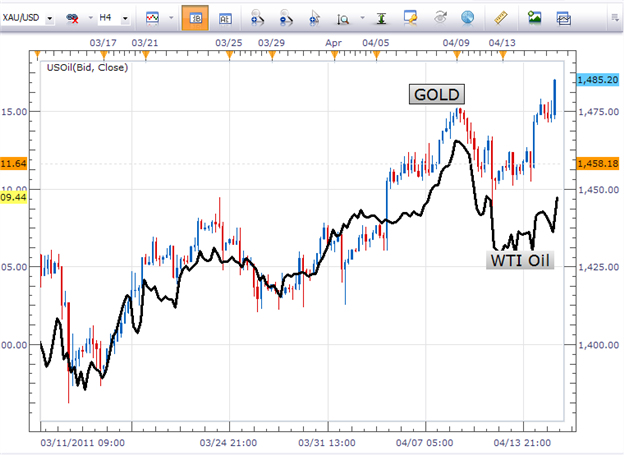Click the 1,450.00 right axis value

pos(599,190)
